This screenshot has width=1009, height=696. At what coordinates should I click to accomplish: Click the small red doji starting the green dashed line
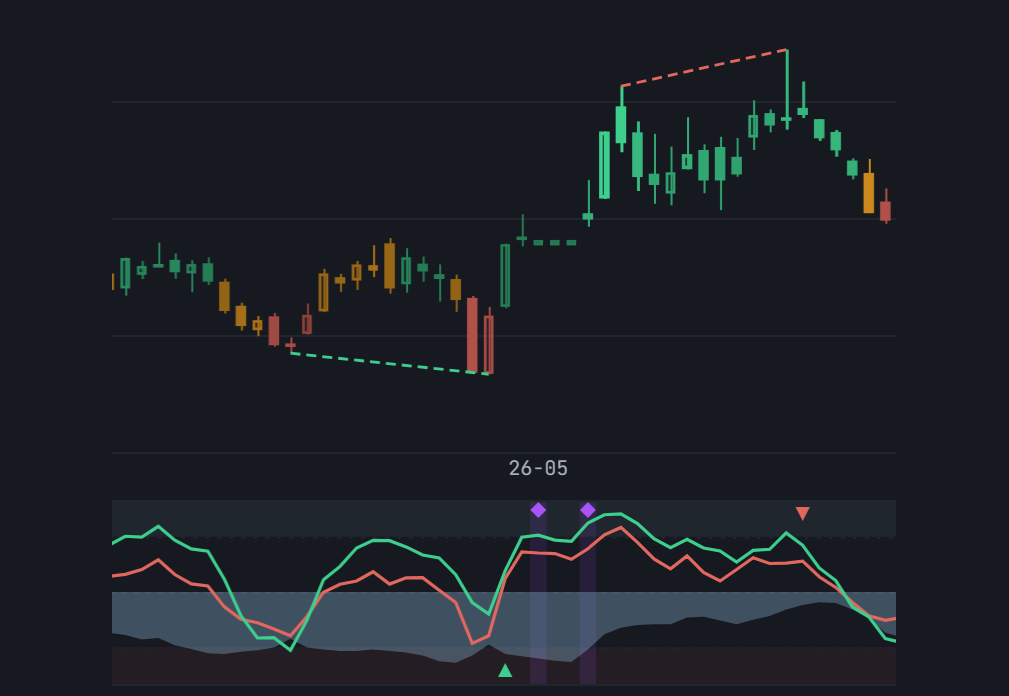point(290,345)
